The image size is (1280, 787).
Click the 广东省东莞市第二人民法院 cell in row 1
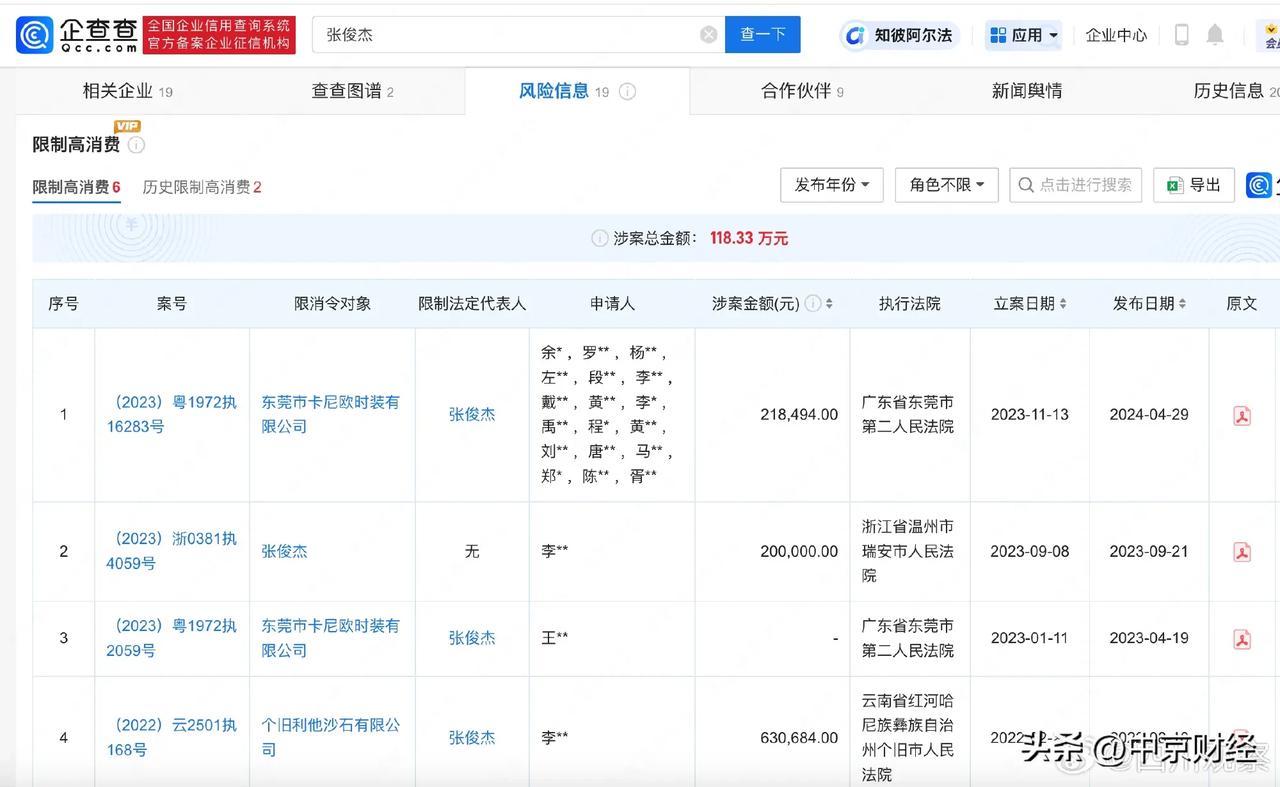[x=908, y=414]
